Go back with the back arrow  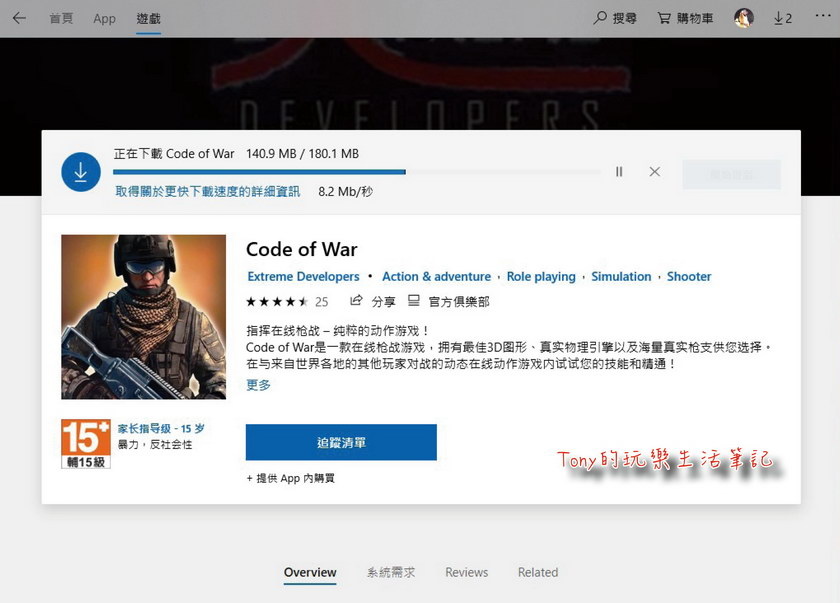pyautogui.click(x=19, y=18)
